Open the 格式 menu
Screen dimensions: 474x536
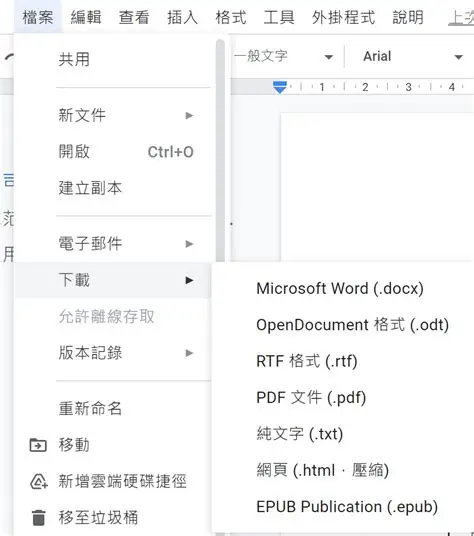(x=231, y=17)
